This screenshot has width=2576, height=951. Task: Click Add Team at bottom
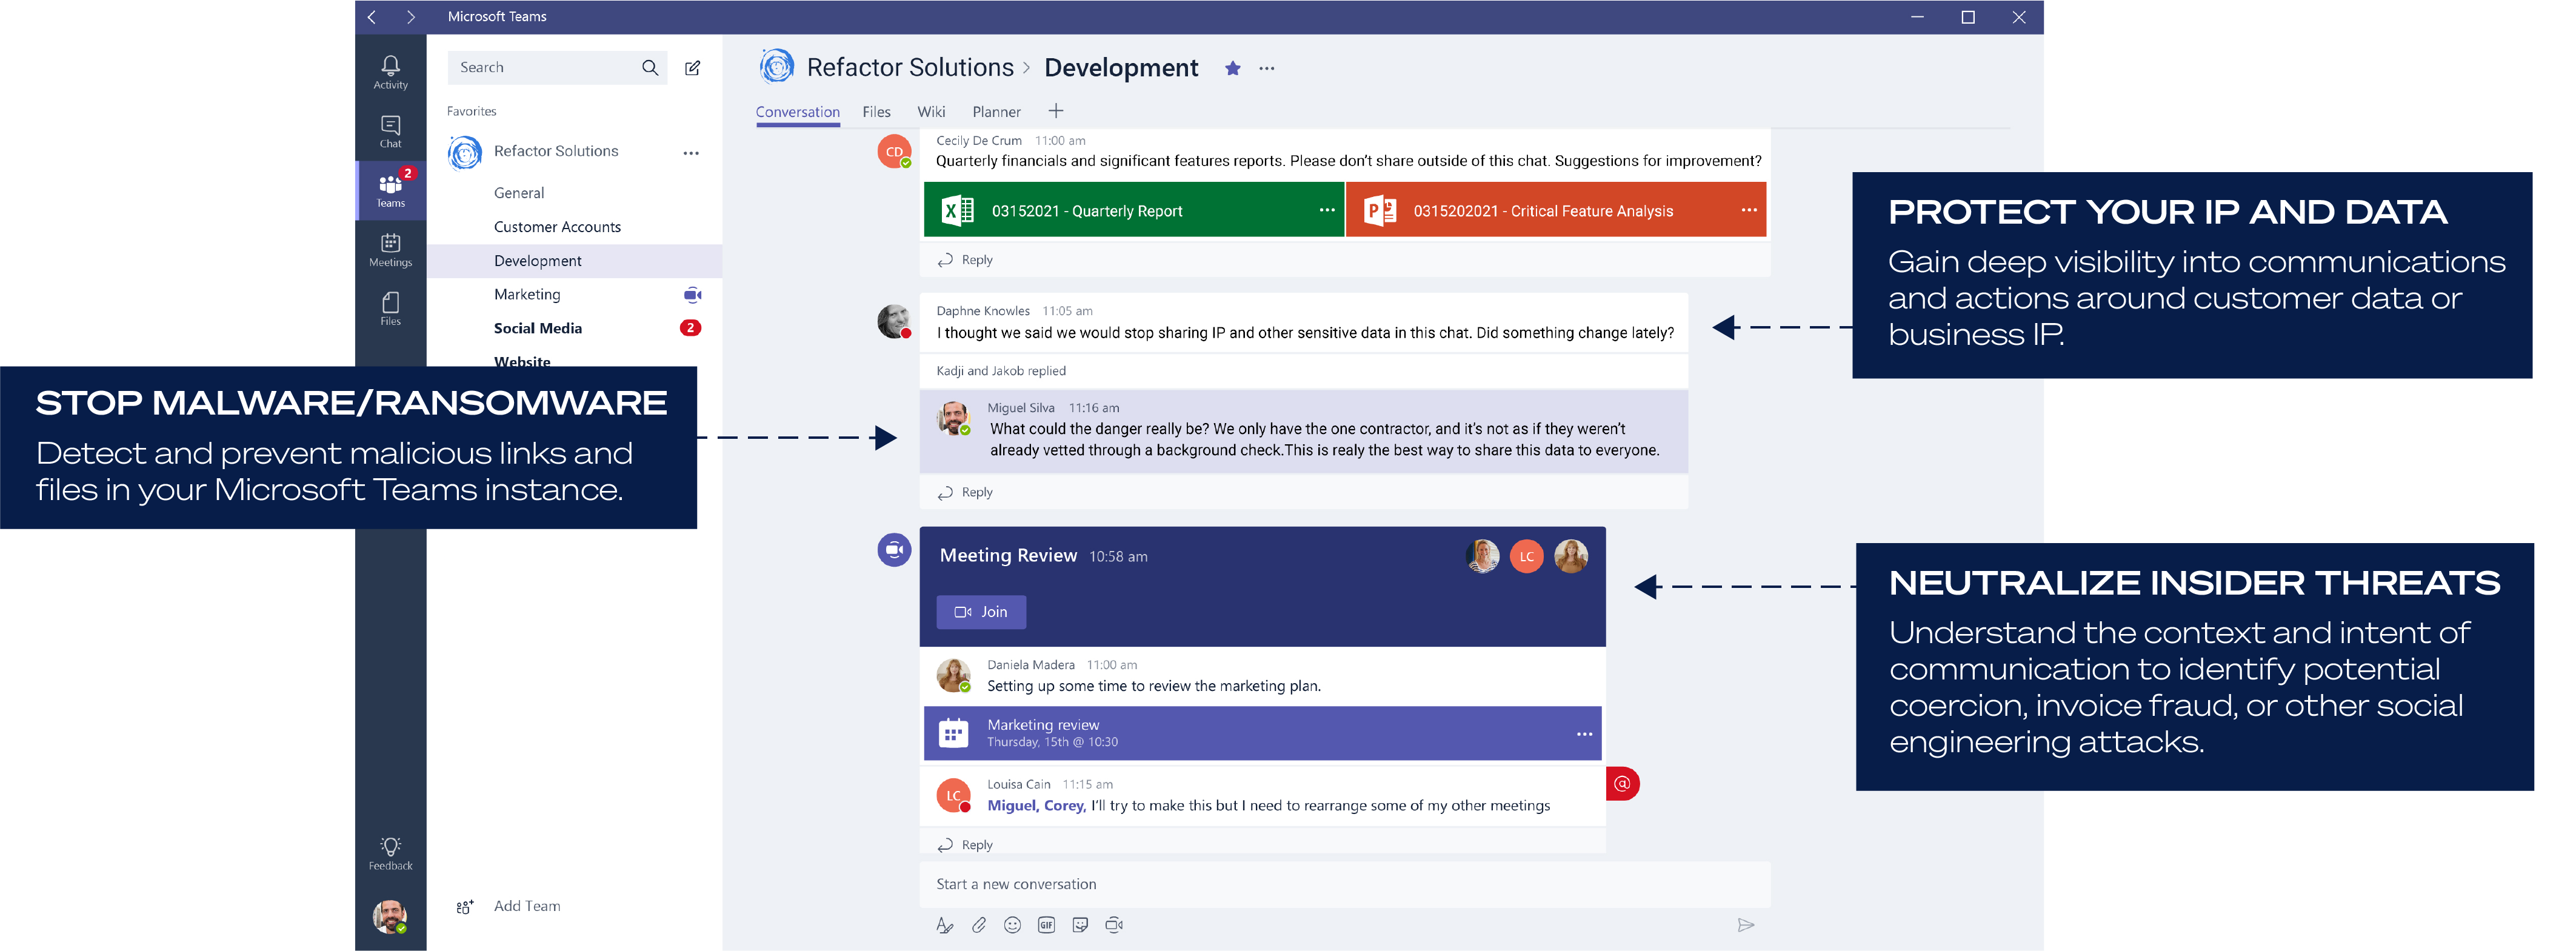tap(509, 906)
